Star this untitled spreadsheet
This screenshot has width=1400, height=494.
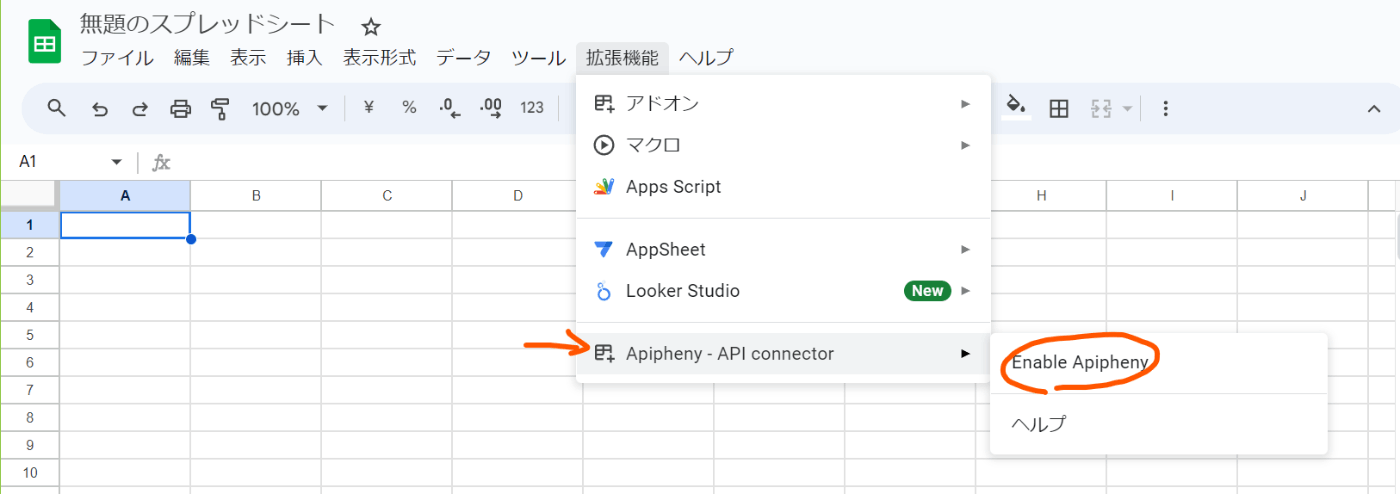pos(371,27)
